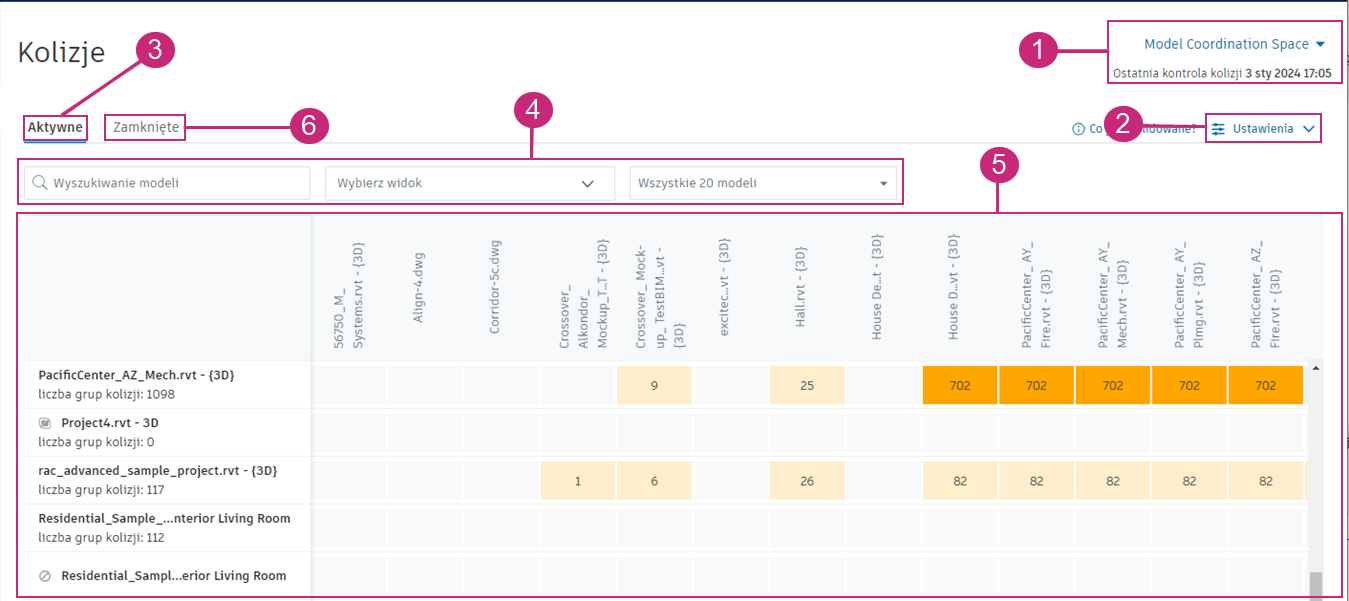The width and height of the screenshot is (1349, 601).
Task: Click the PacificCenter_AZ_Mech.rvt row name
Action: [136, 375]
